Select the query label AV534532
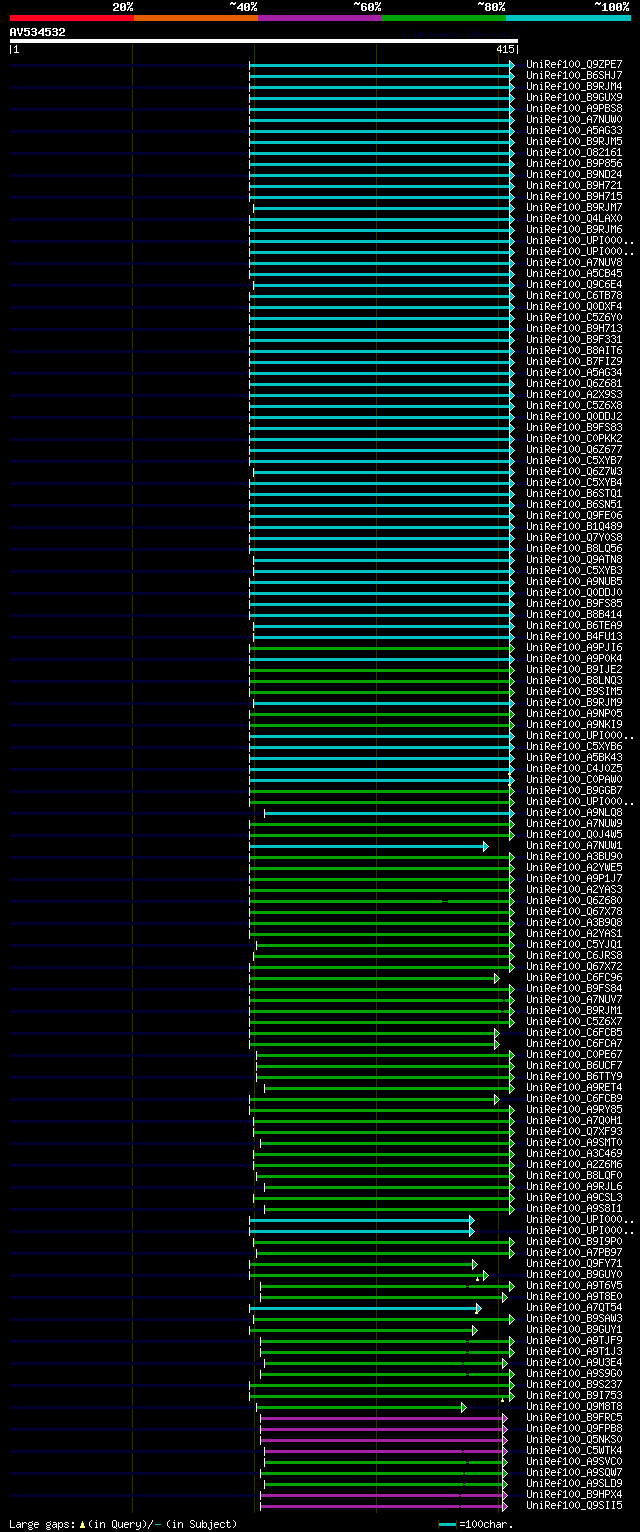640x1532 pixels. [38, 32]
